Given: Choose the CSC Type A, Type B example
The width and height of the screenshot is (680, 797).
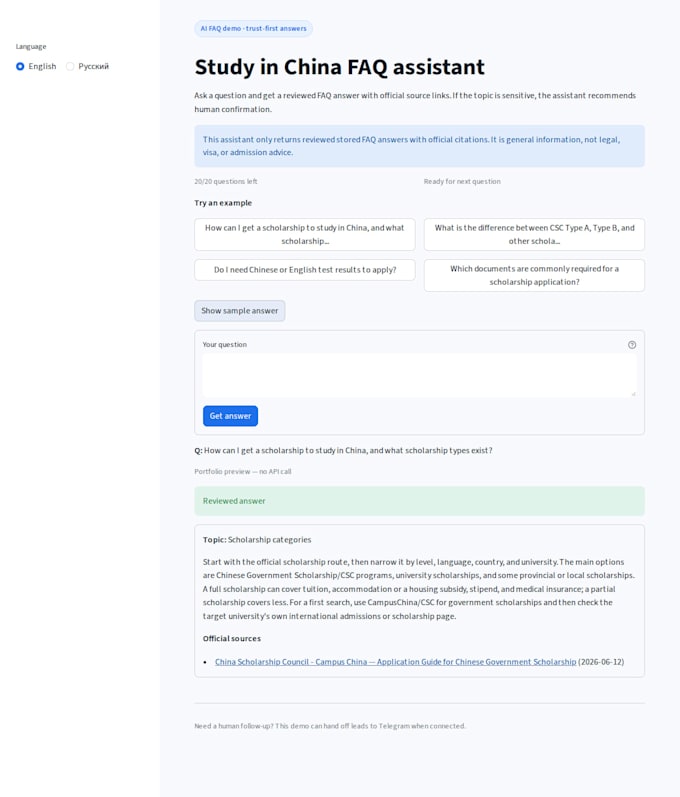Looking at the screenshot, I should pyautogui.click(x=534, y=234).
